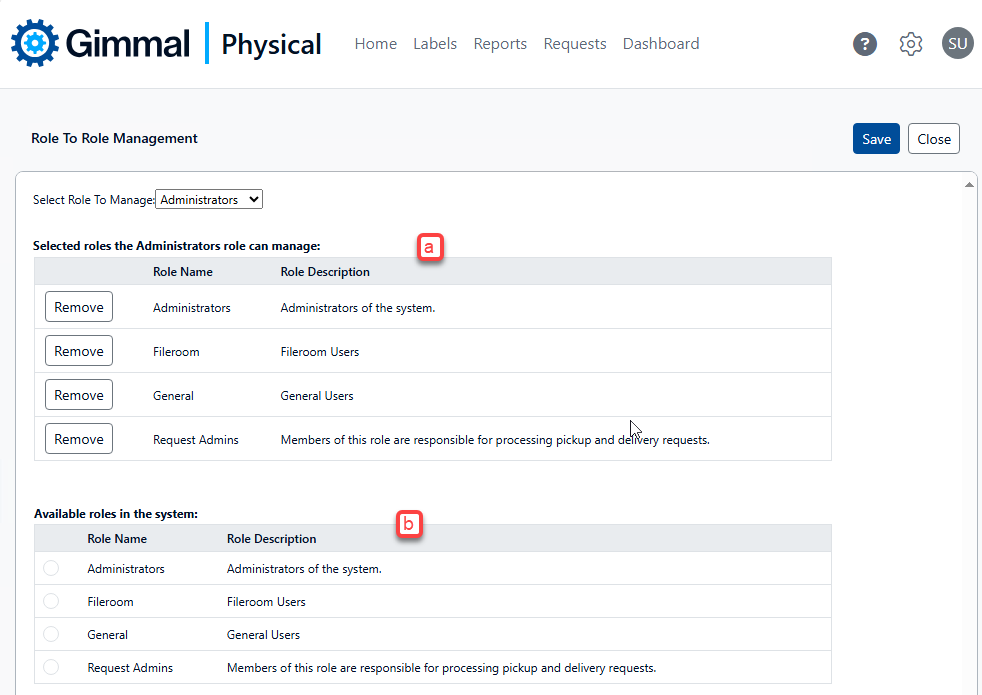Open the SU user avatar menu
This screenshot has height=695, width=982.
click(x=958, y=43)
